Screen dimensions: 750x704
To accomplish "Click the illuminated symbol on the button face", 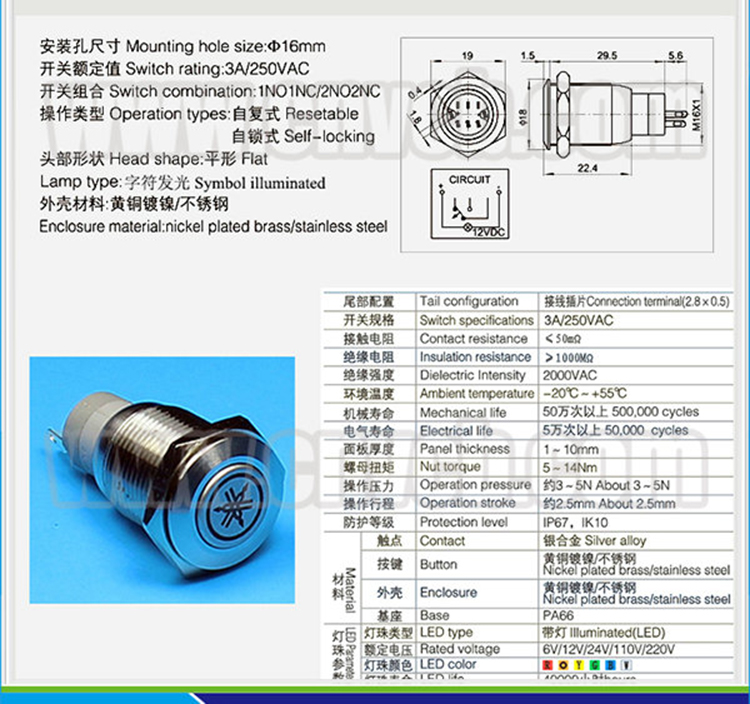I will click(x=233, y=507).
